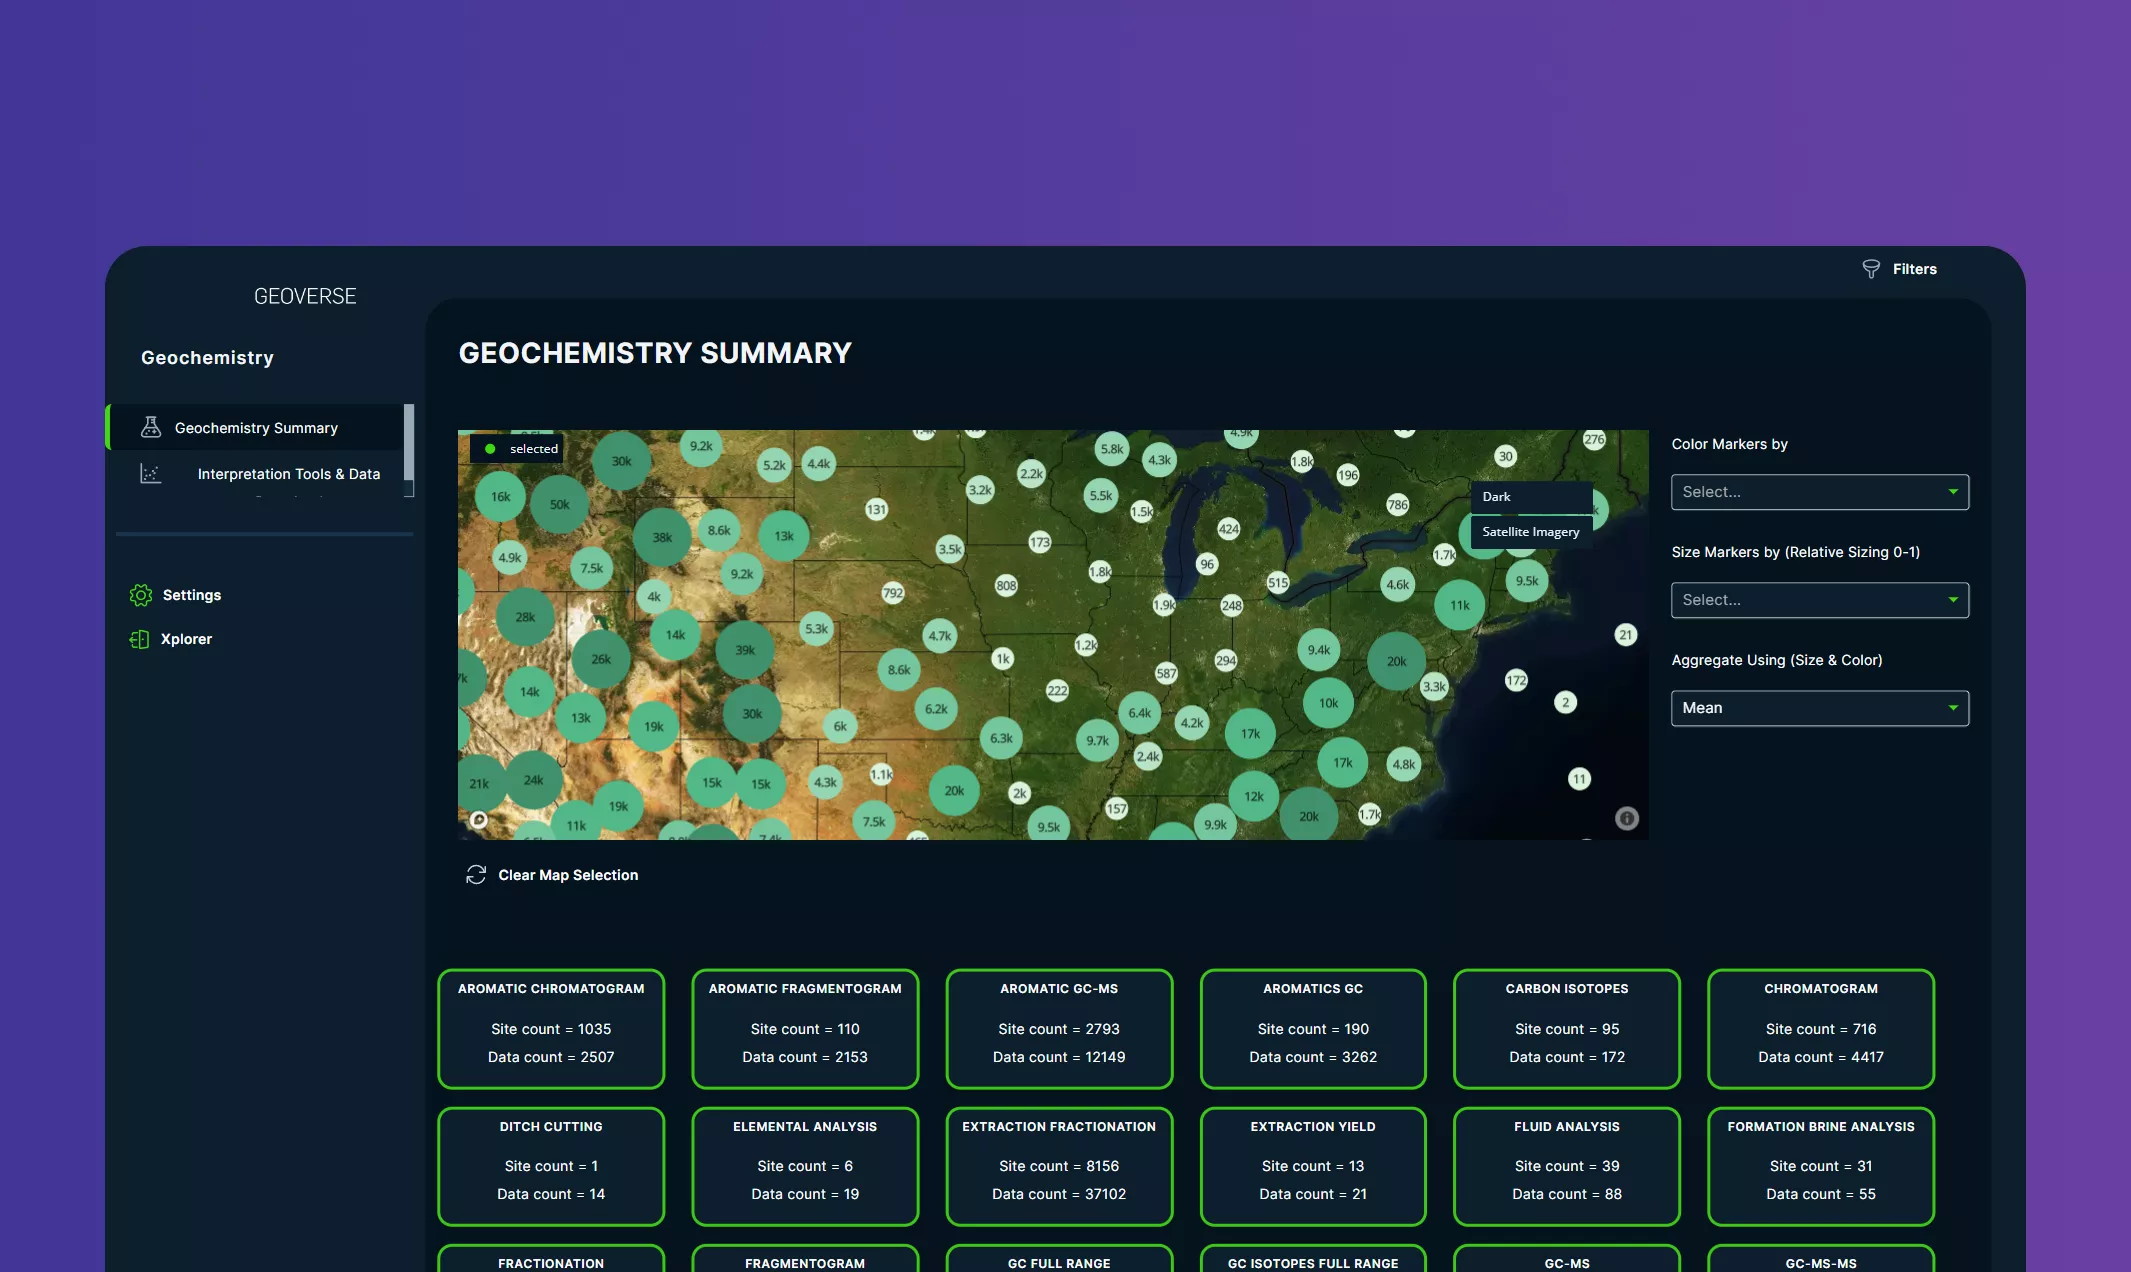
Task: Expand the Size Markers by dropdown
Action: point(1819,600)
